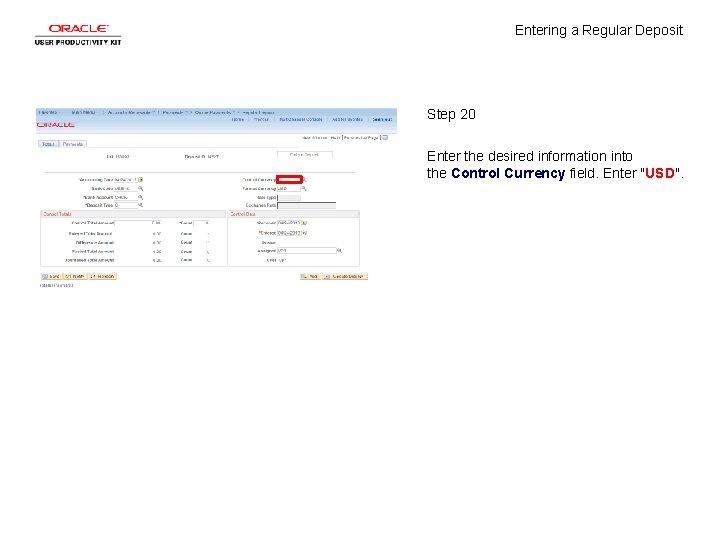Click the Save button

[51, 276]
